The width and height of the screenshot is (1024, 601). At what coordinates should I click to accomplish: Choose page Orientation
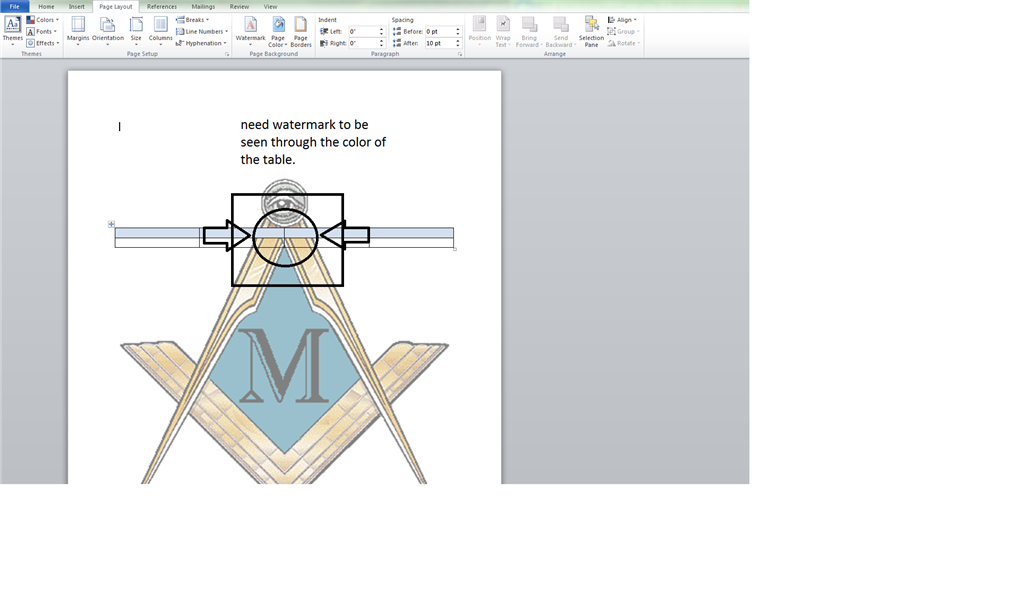108,31
